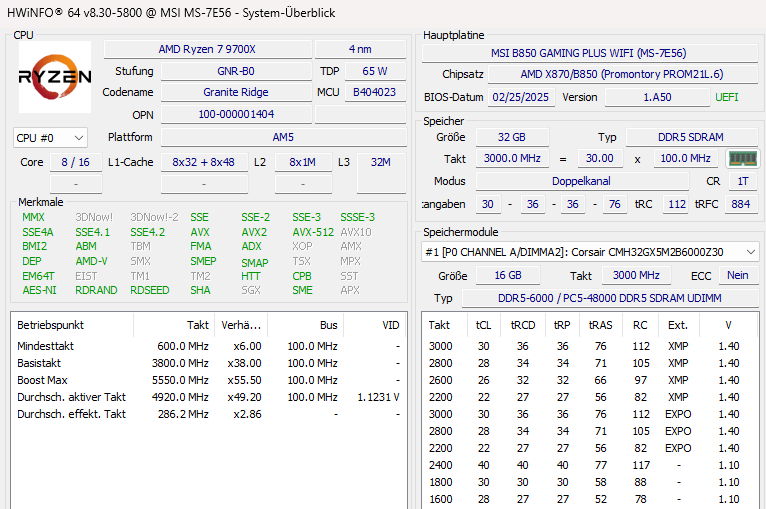Click the 100.0 MHz memory base clock field

coord(686,159)
